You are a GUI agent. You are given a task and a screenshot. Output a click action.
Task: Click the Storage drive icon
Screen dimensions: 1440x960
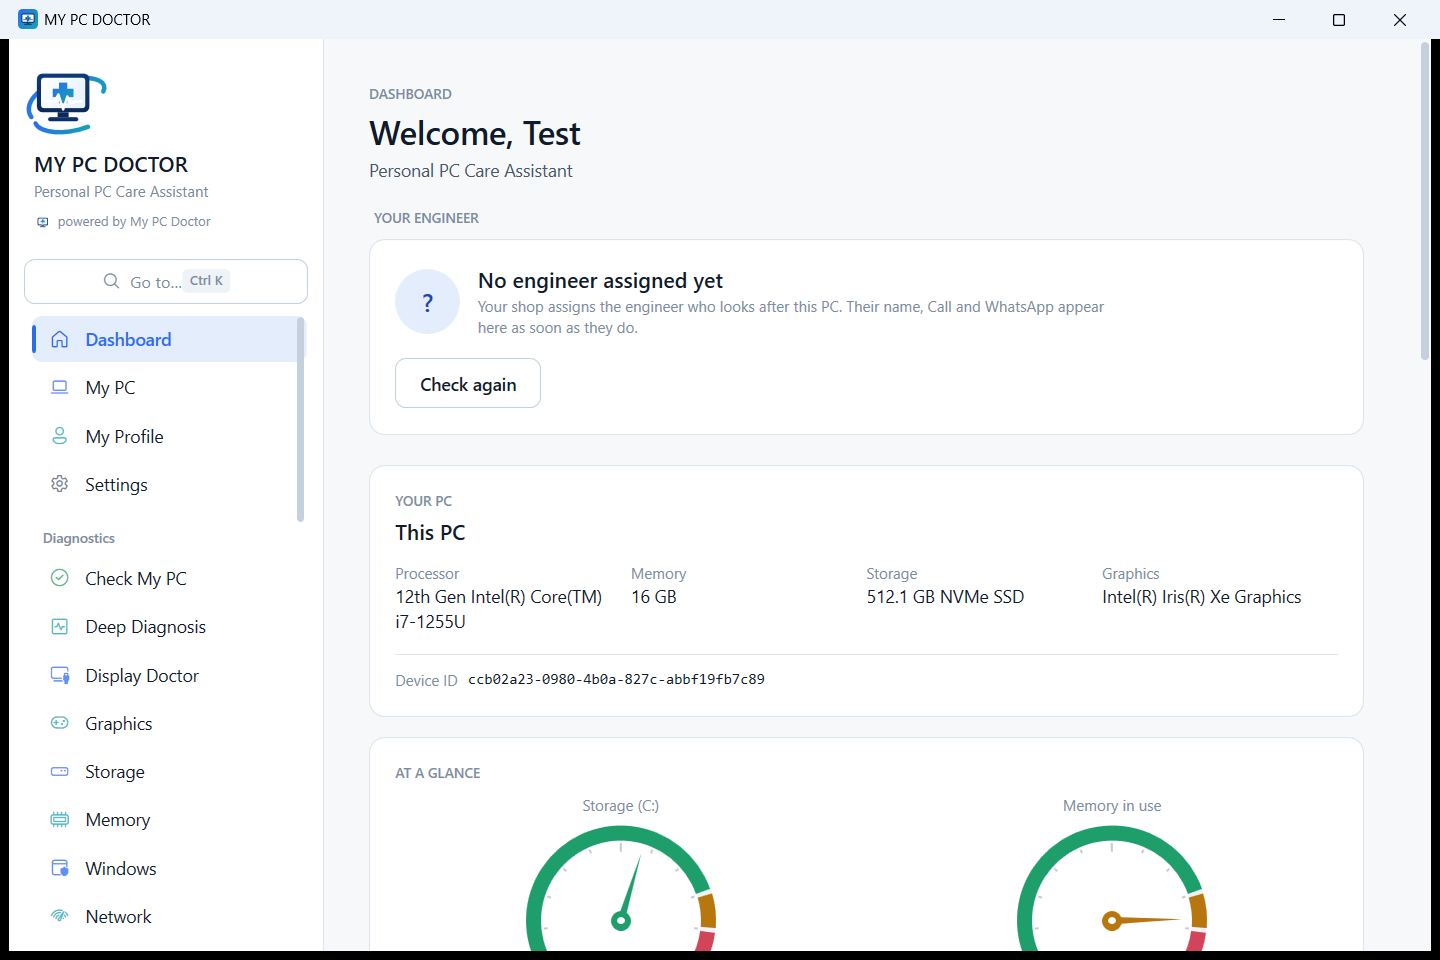[x=60, y=771]
